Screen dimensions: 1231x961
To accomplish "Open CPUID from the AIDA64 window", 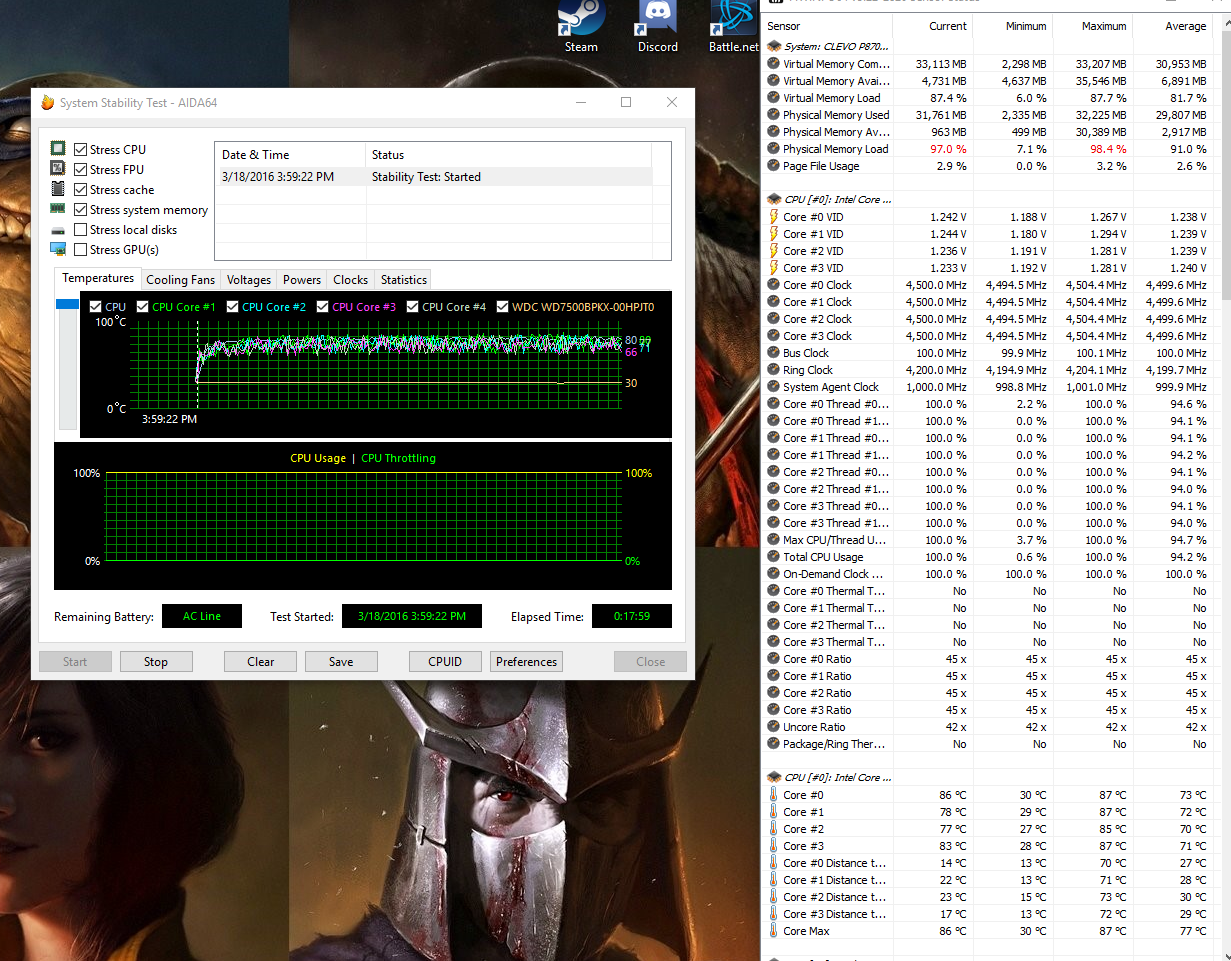I will point(445,661).
